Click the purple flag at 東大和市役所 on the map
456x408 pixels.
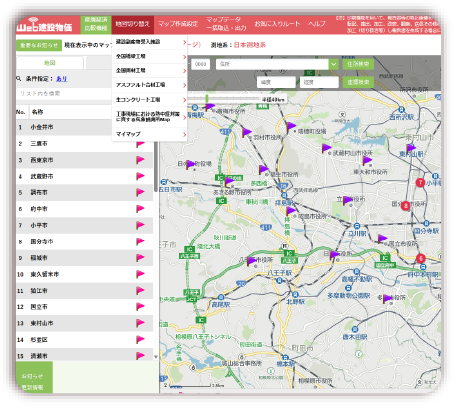[x=367, y=161]
